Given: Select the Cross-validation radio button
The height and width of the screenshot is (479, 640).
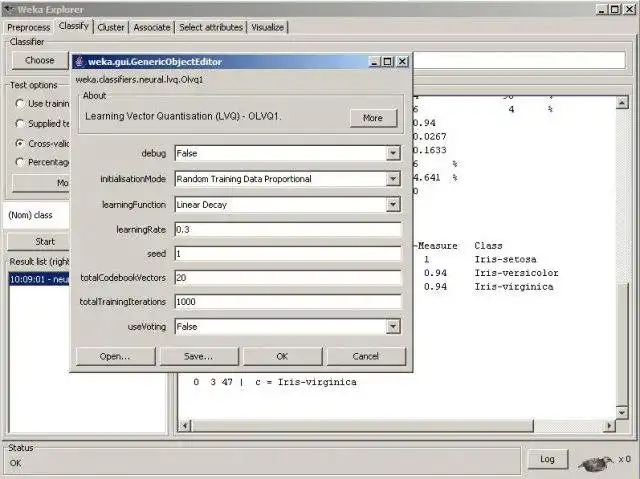Looking at the screenshot, I should tap(19, 143).
